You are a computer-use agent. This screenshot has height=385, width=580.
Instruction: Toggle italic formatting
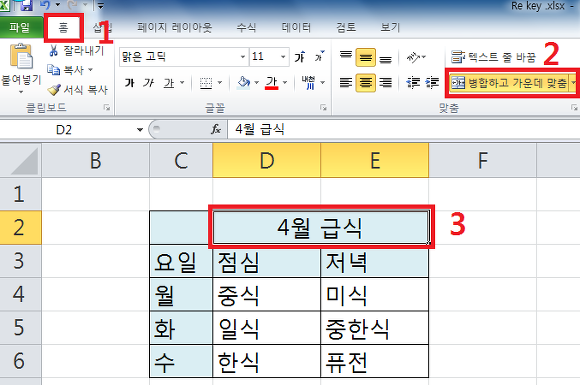tap(149, 83)
